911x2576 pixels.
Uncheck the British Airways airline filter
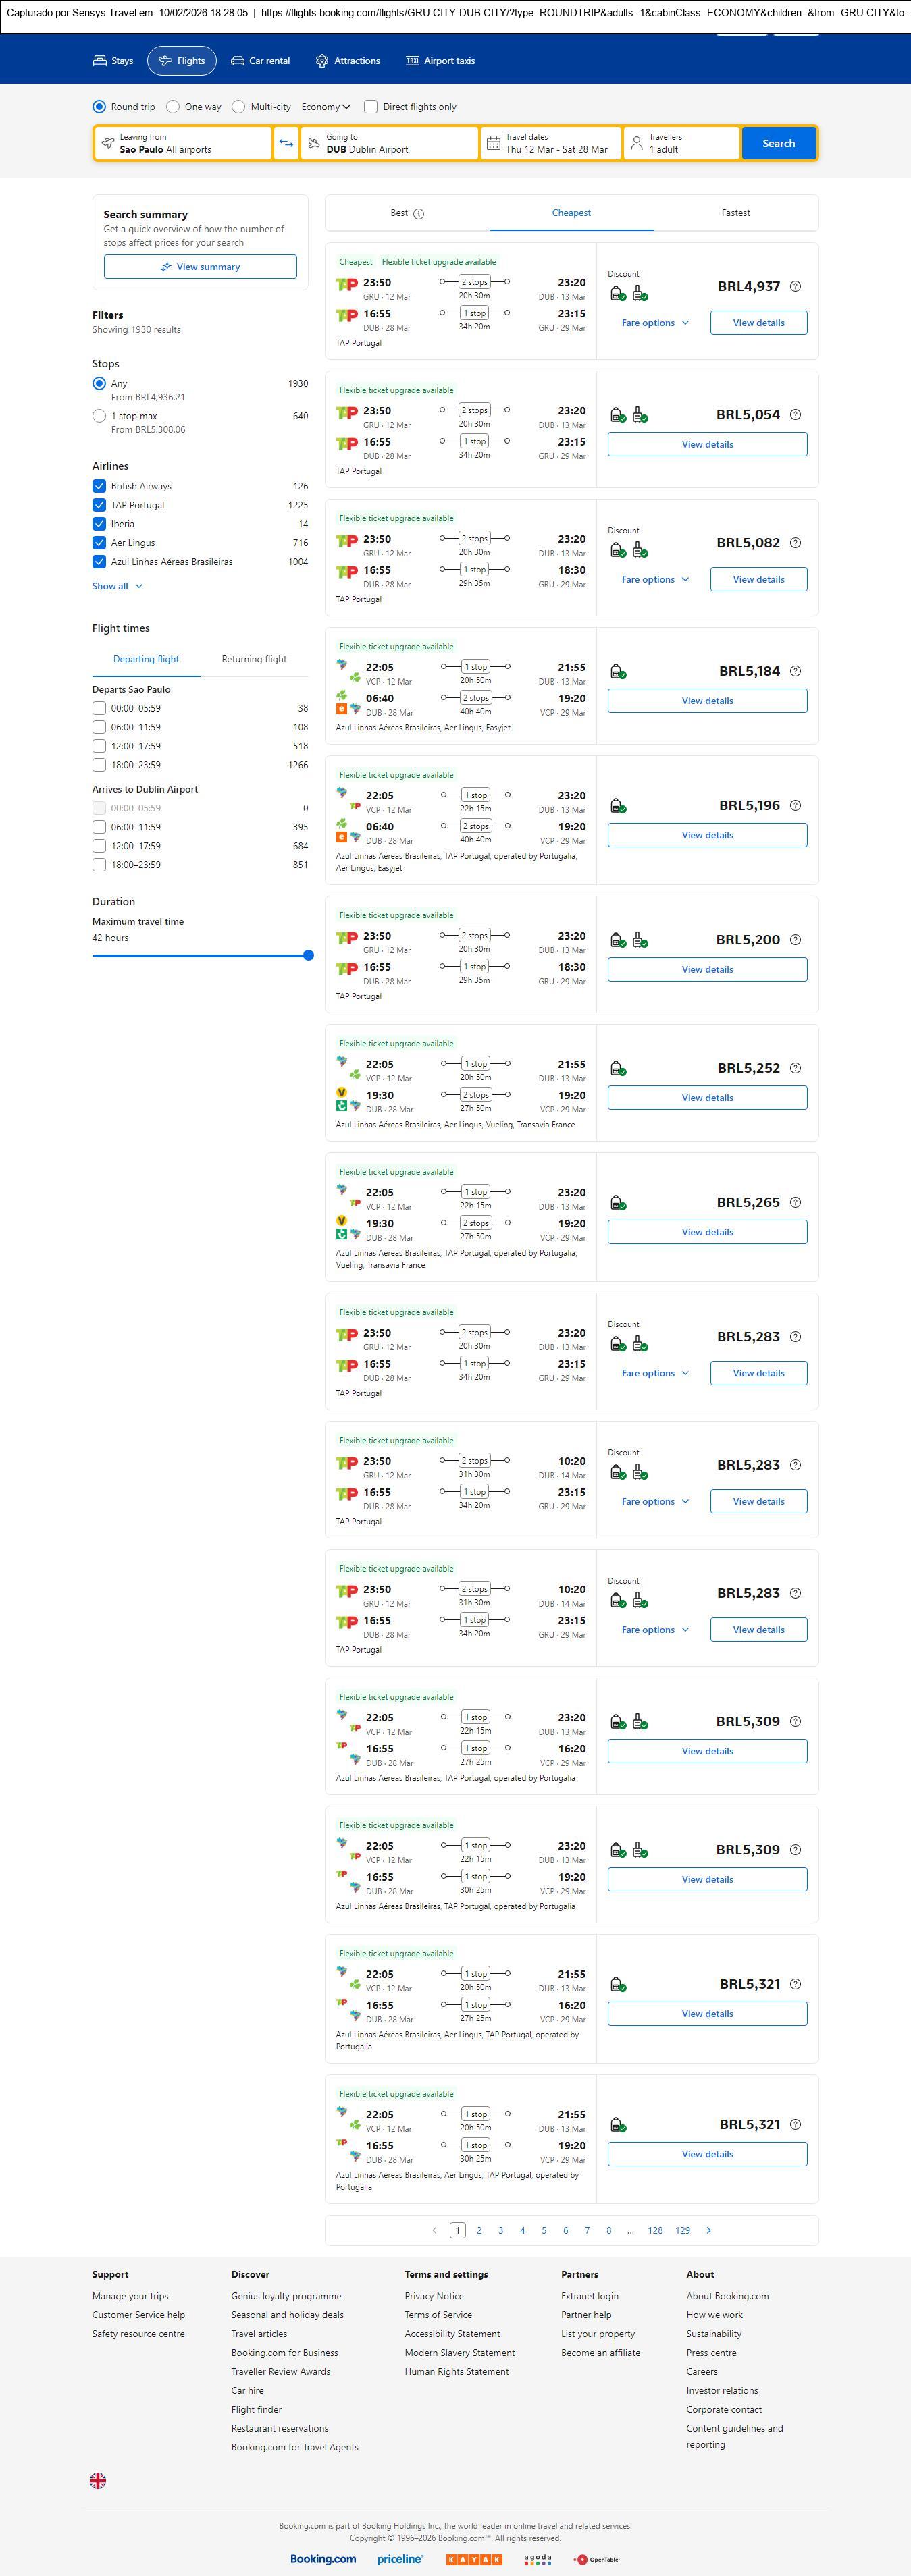click(99, 486)
